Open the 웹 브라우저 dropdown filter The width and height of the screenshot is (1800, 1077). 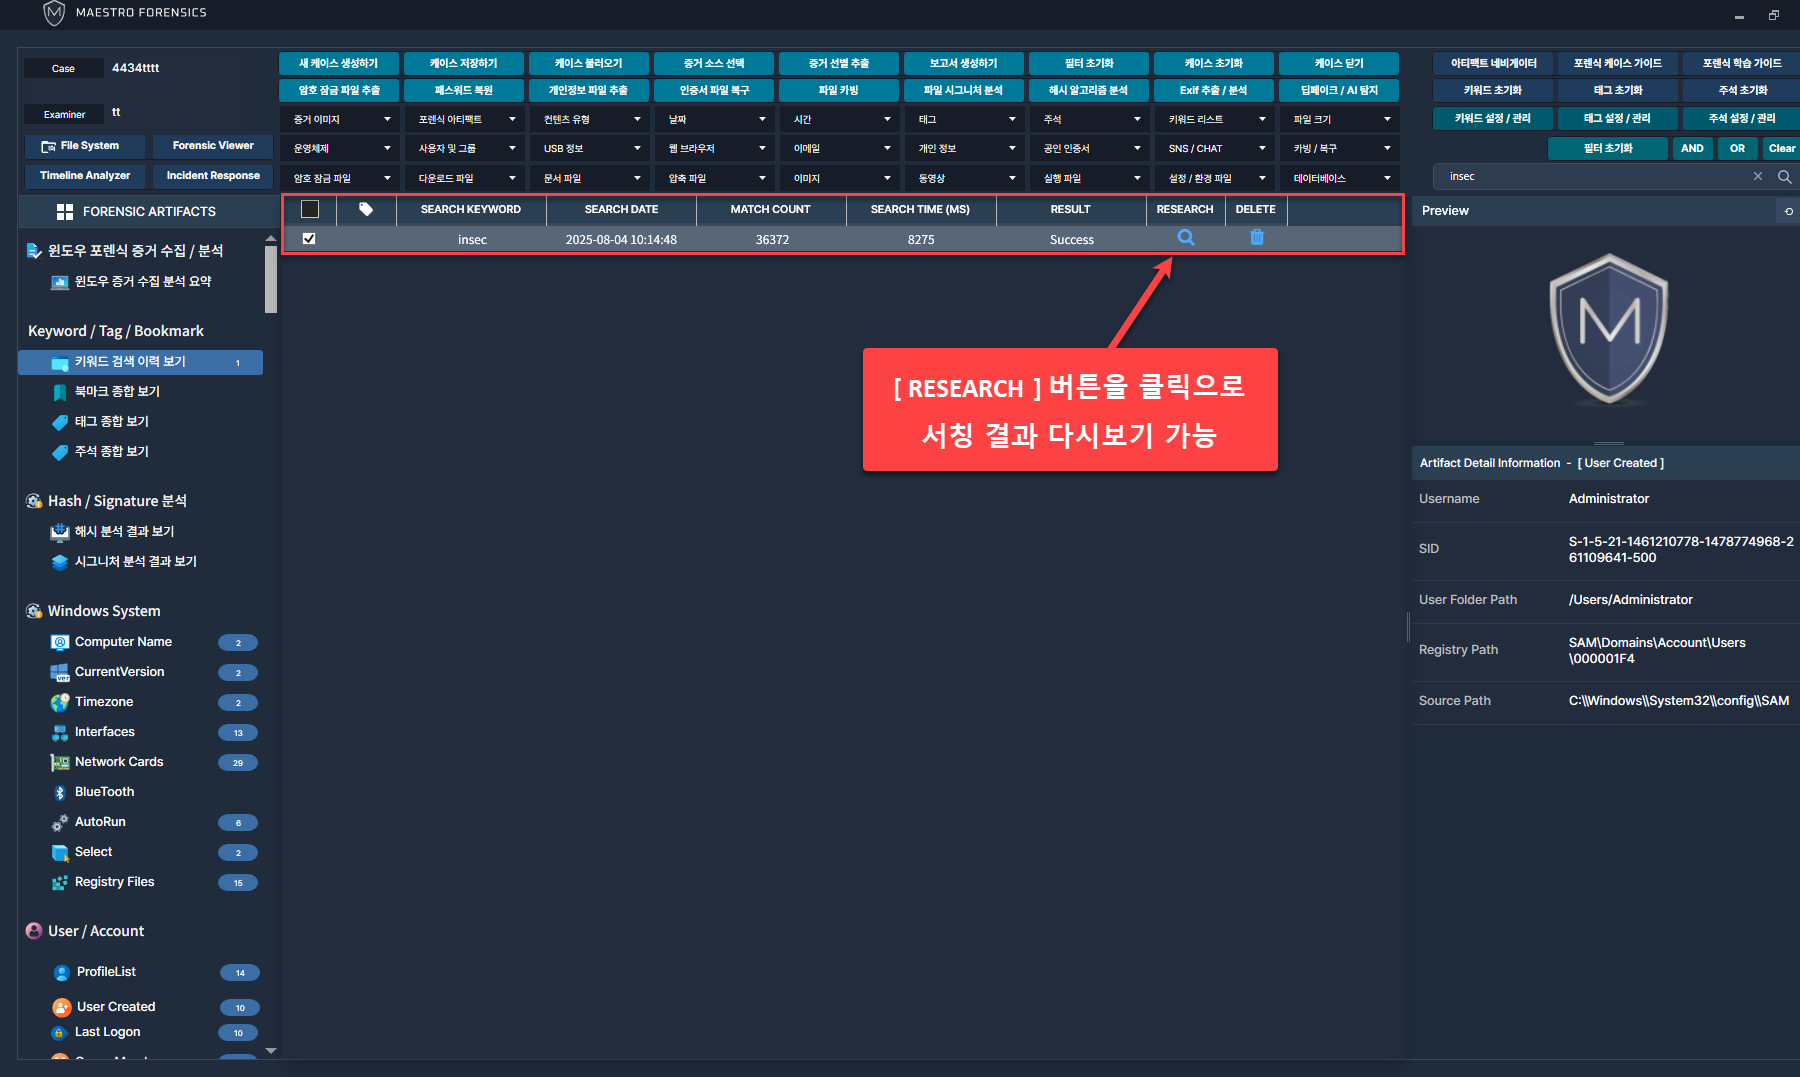coord(714,148)
